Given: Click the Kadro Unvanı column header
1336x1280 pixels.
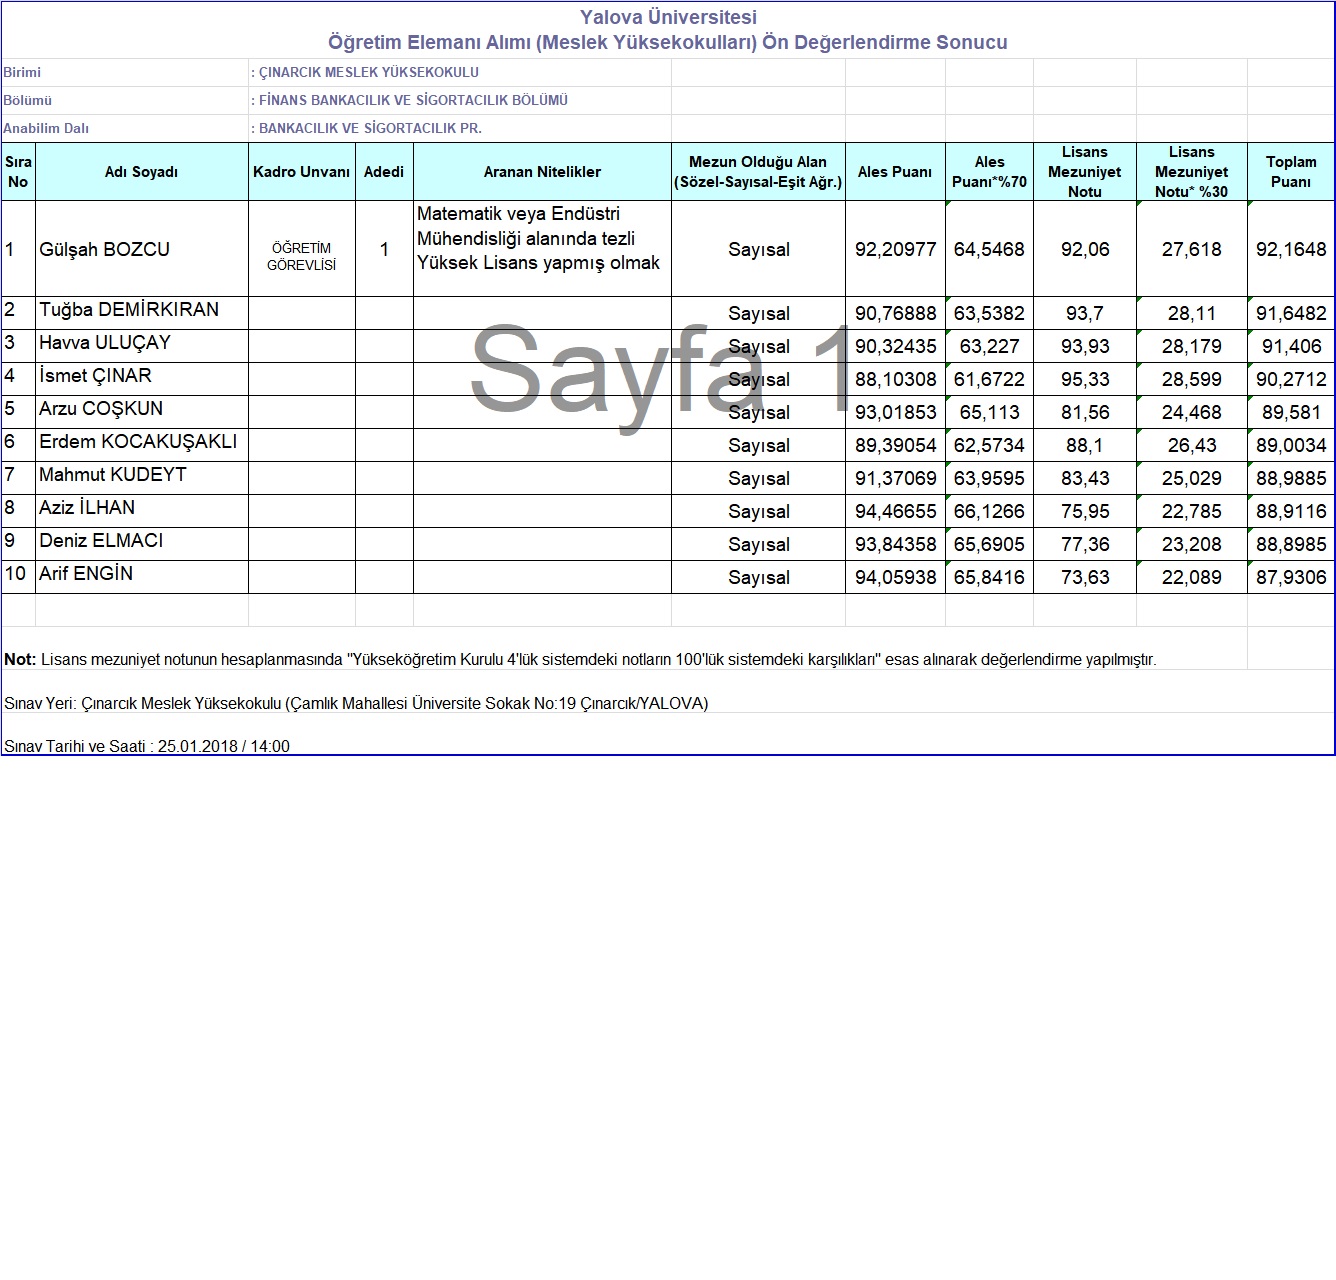Looking at the screenshot, I should (302, 172).
